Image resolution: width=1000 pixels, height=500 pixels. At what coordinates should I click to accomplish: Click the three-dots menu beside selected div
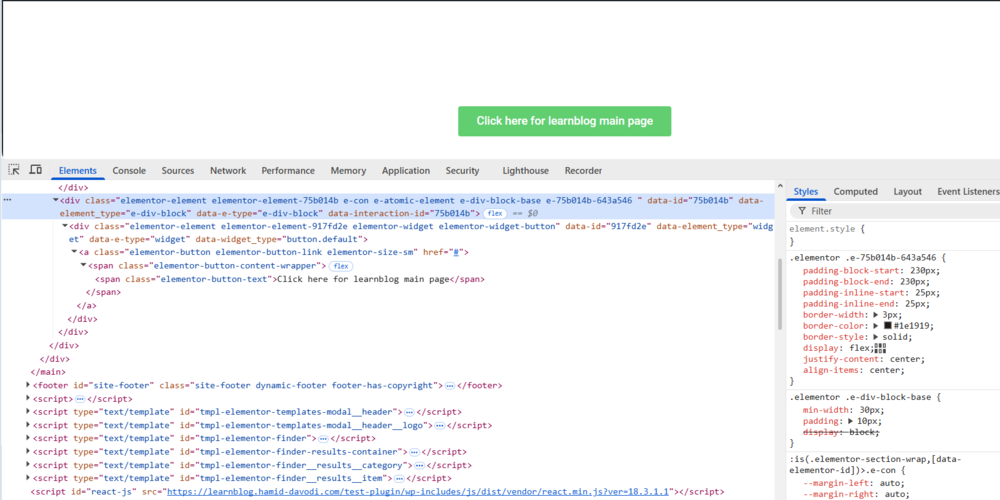[8, 200]
